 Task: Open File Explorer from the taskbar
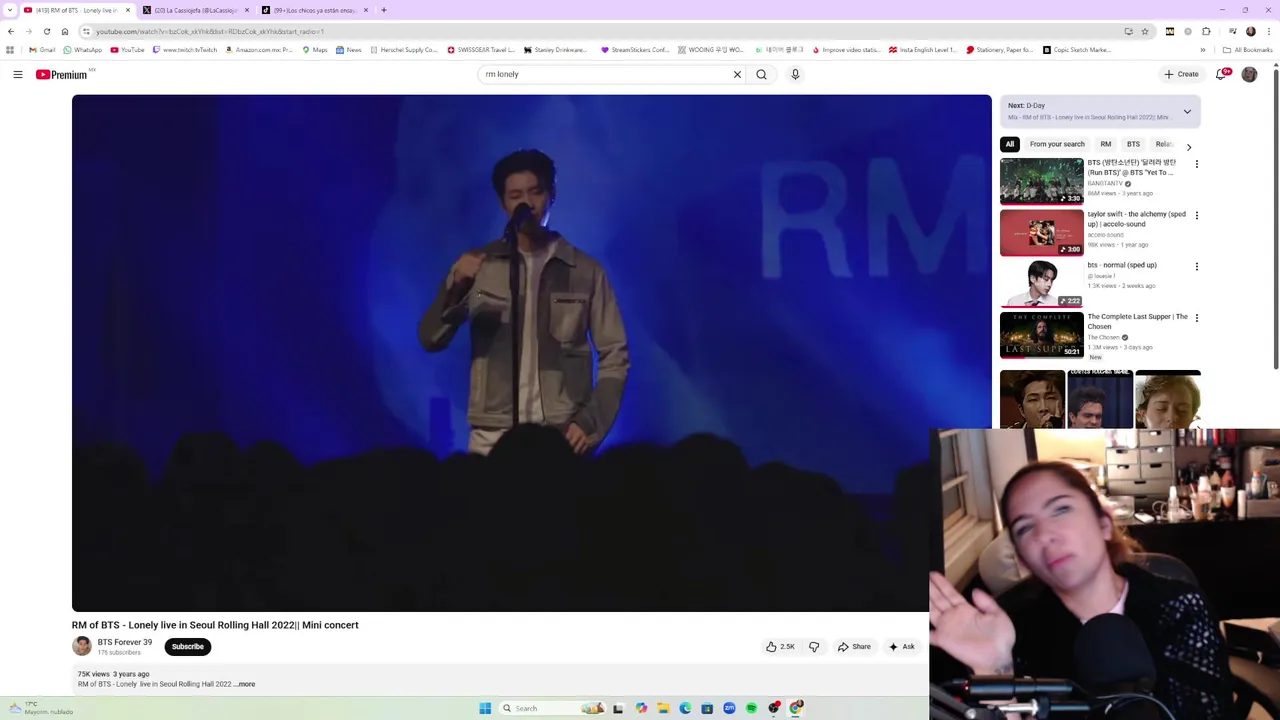click(x=663, y=708)
